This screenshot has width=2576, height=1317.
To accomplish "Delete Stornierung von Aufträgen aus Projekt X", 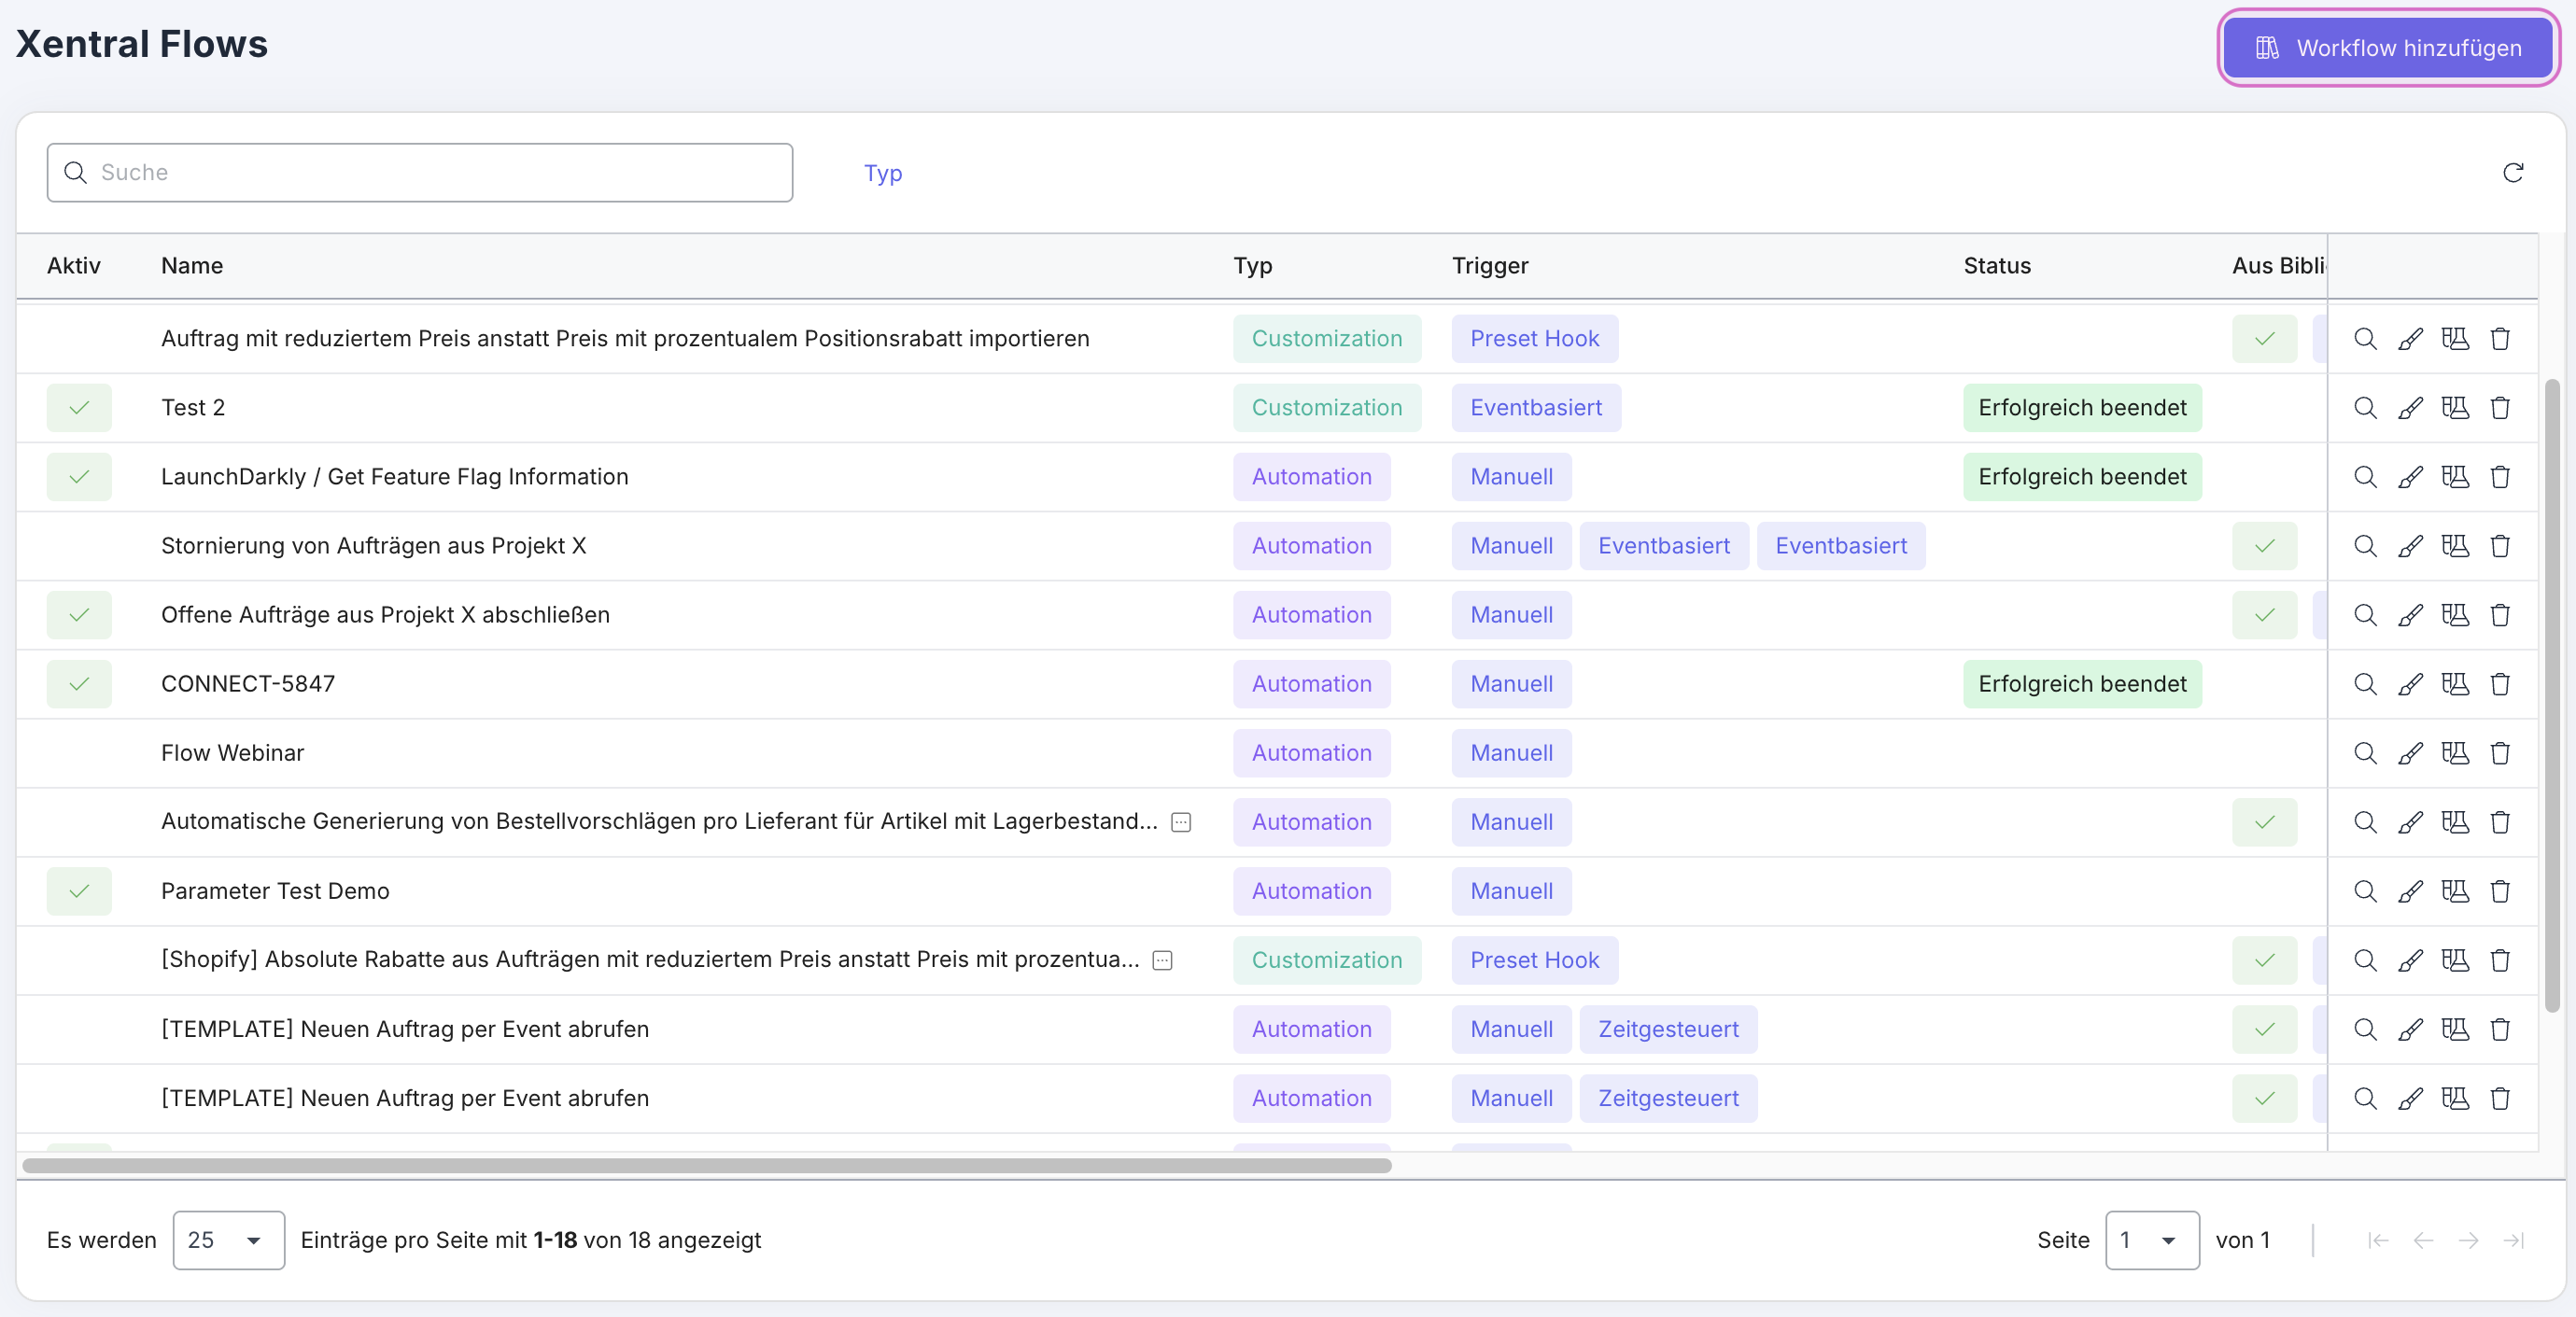I will 2500,546.
